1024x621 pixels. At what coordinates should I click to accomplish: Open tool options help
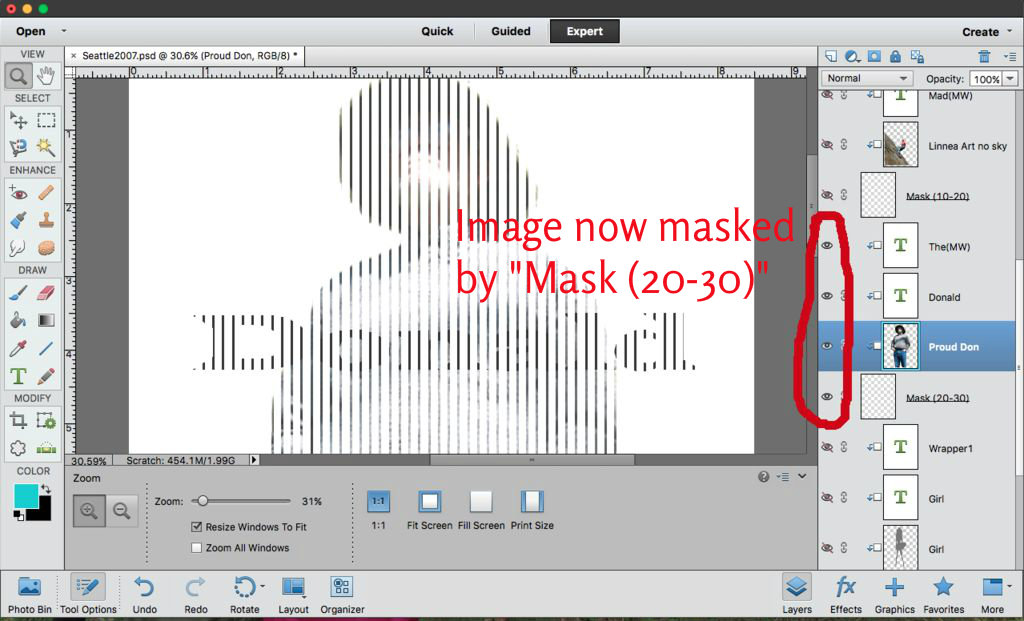(763, 477)
